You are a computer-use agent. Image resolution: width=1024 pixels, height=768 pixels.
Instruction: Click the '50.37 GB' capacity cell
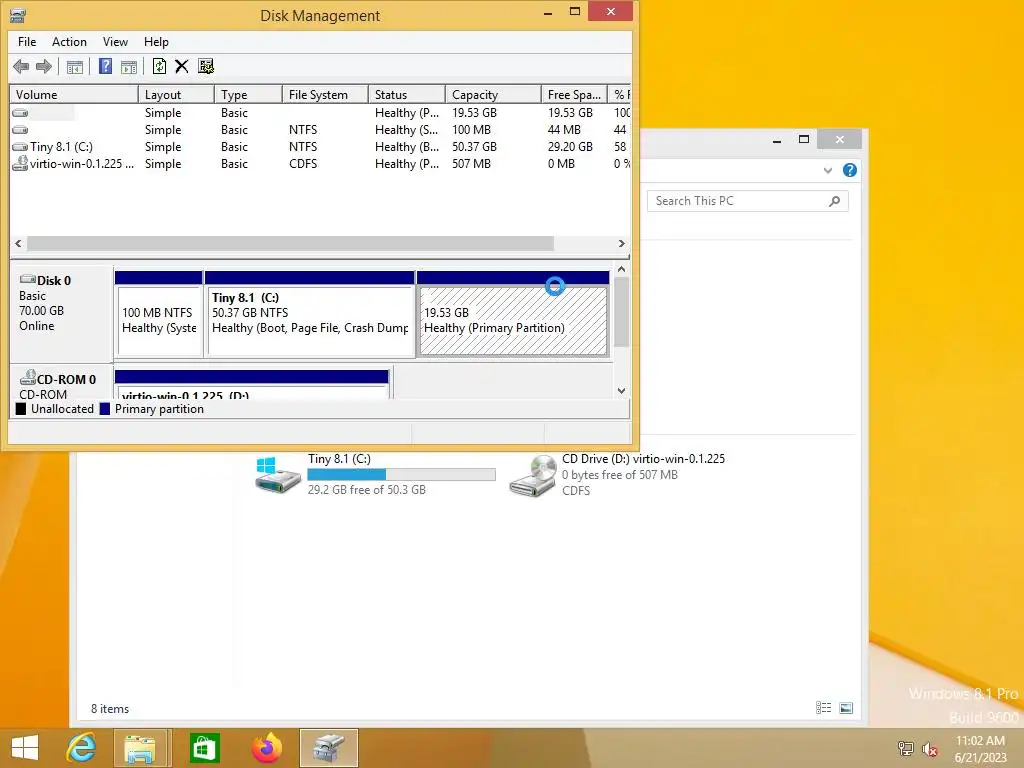tap(474, 147)
